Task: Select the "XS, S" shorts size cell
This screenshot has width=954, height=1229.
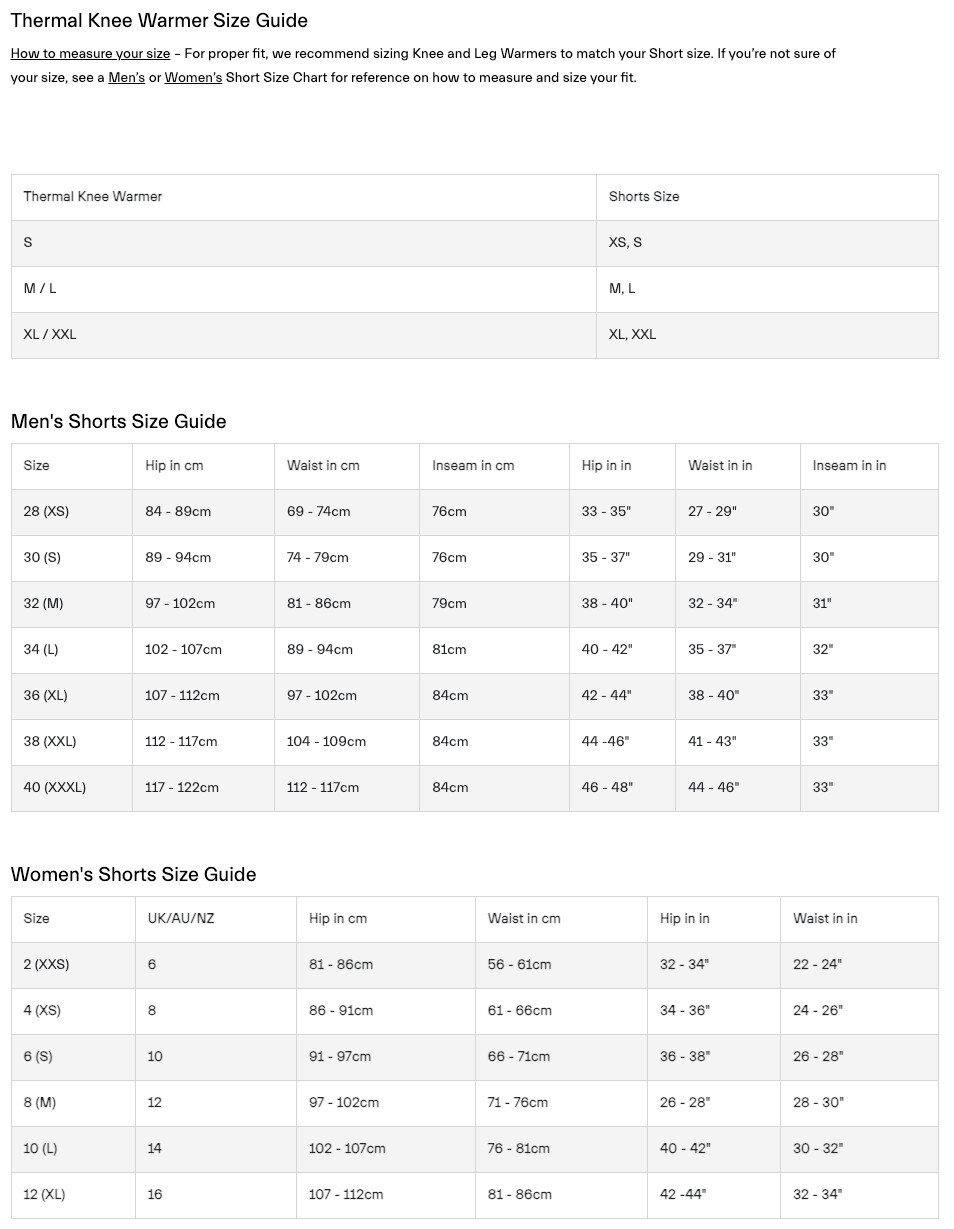Action: pos(625,243)
